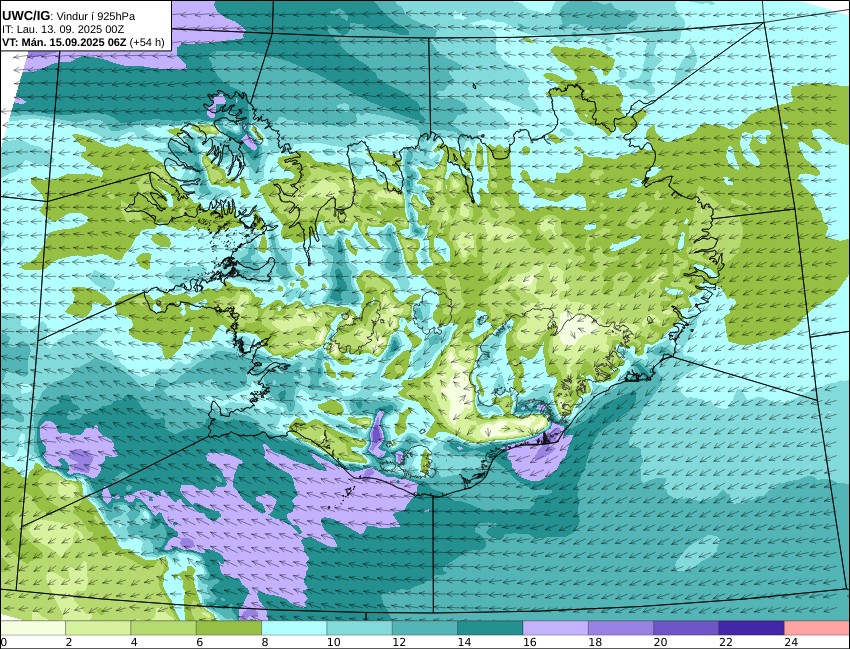The image size is (850, 649).
Task: Select the medium purple 18–20 legend swatch
Action: coord(621,628)
